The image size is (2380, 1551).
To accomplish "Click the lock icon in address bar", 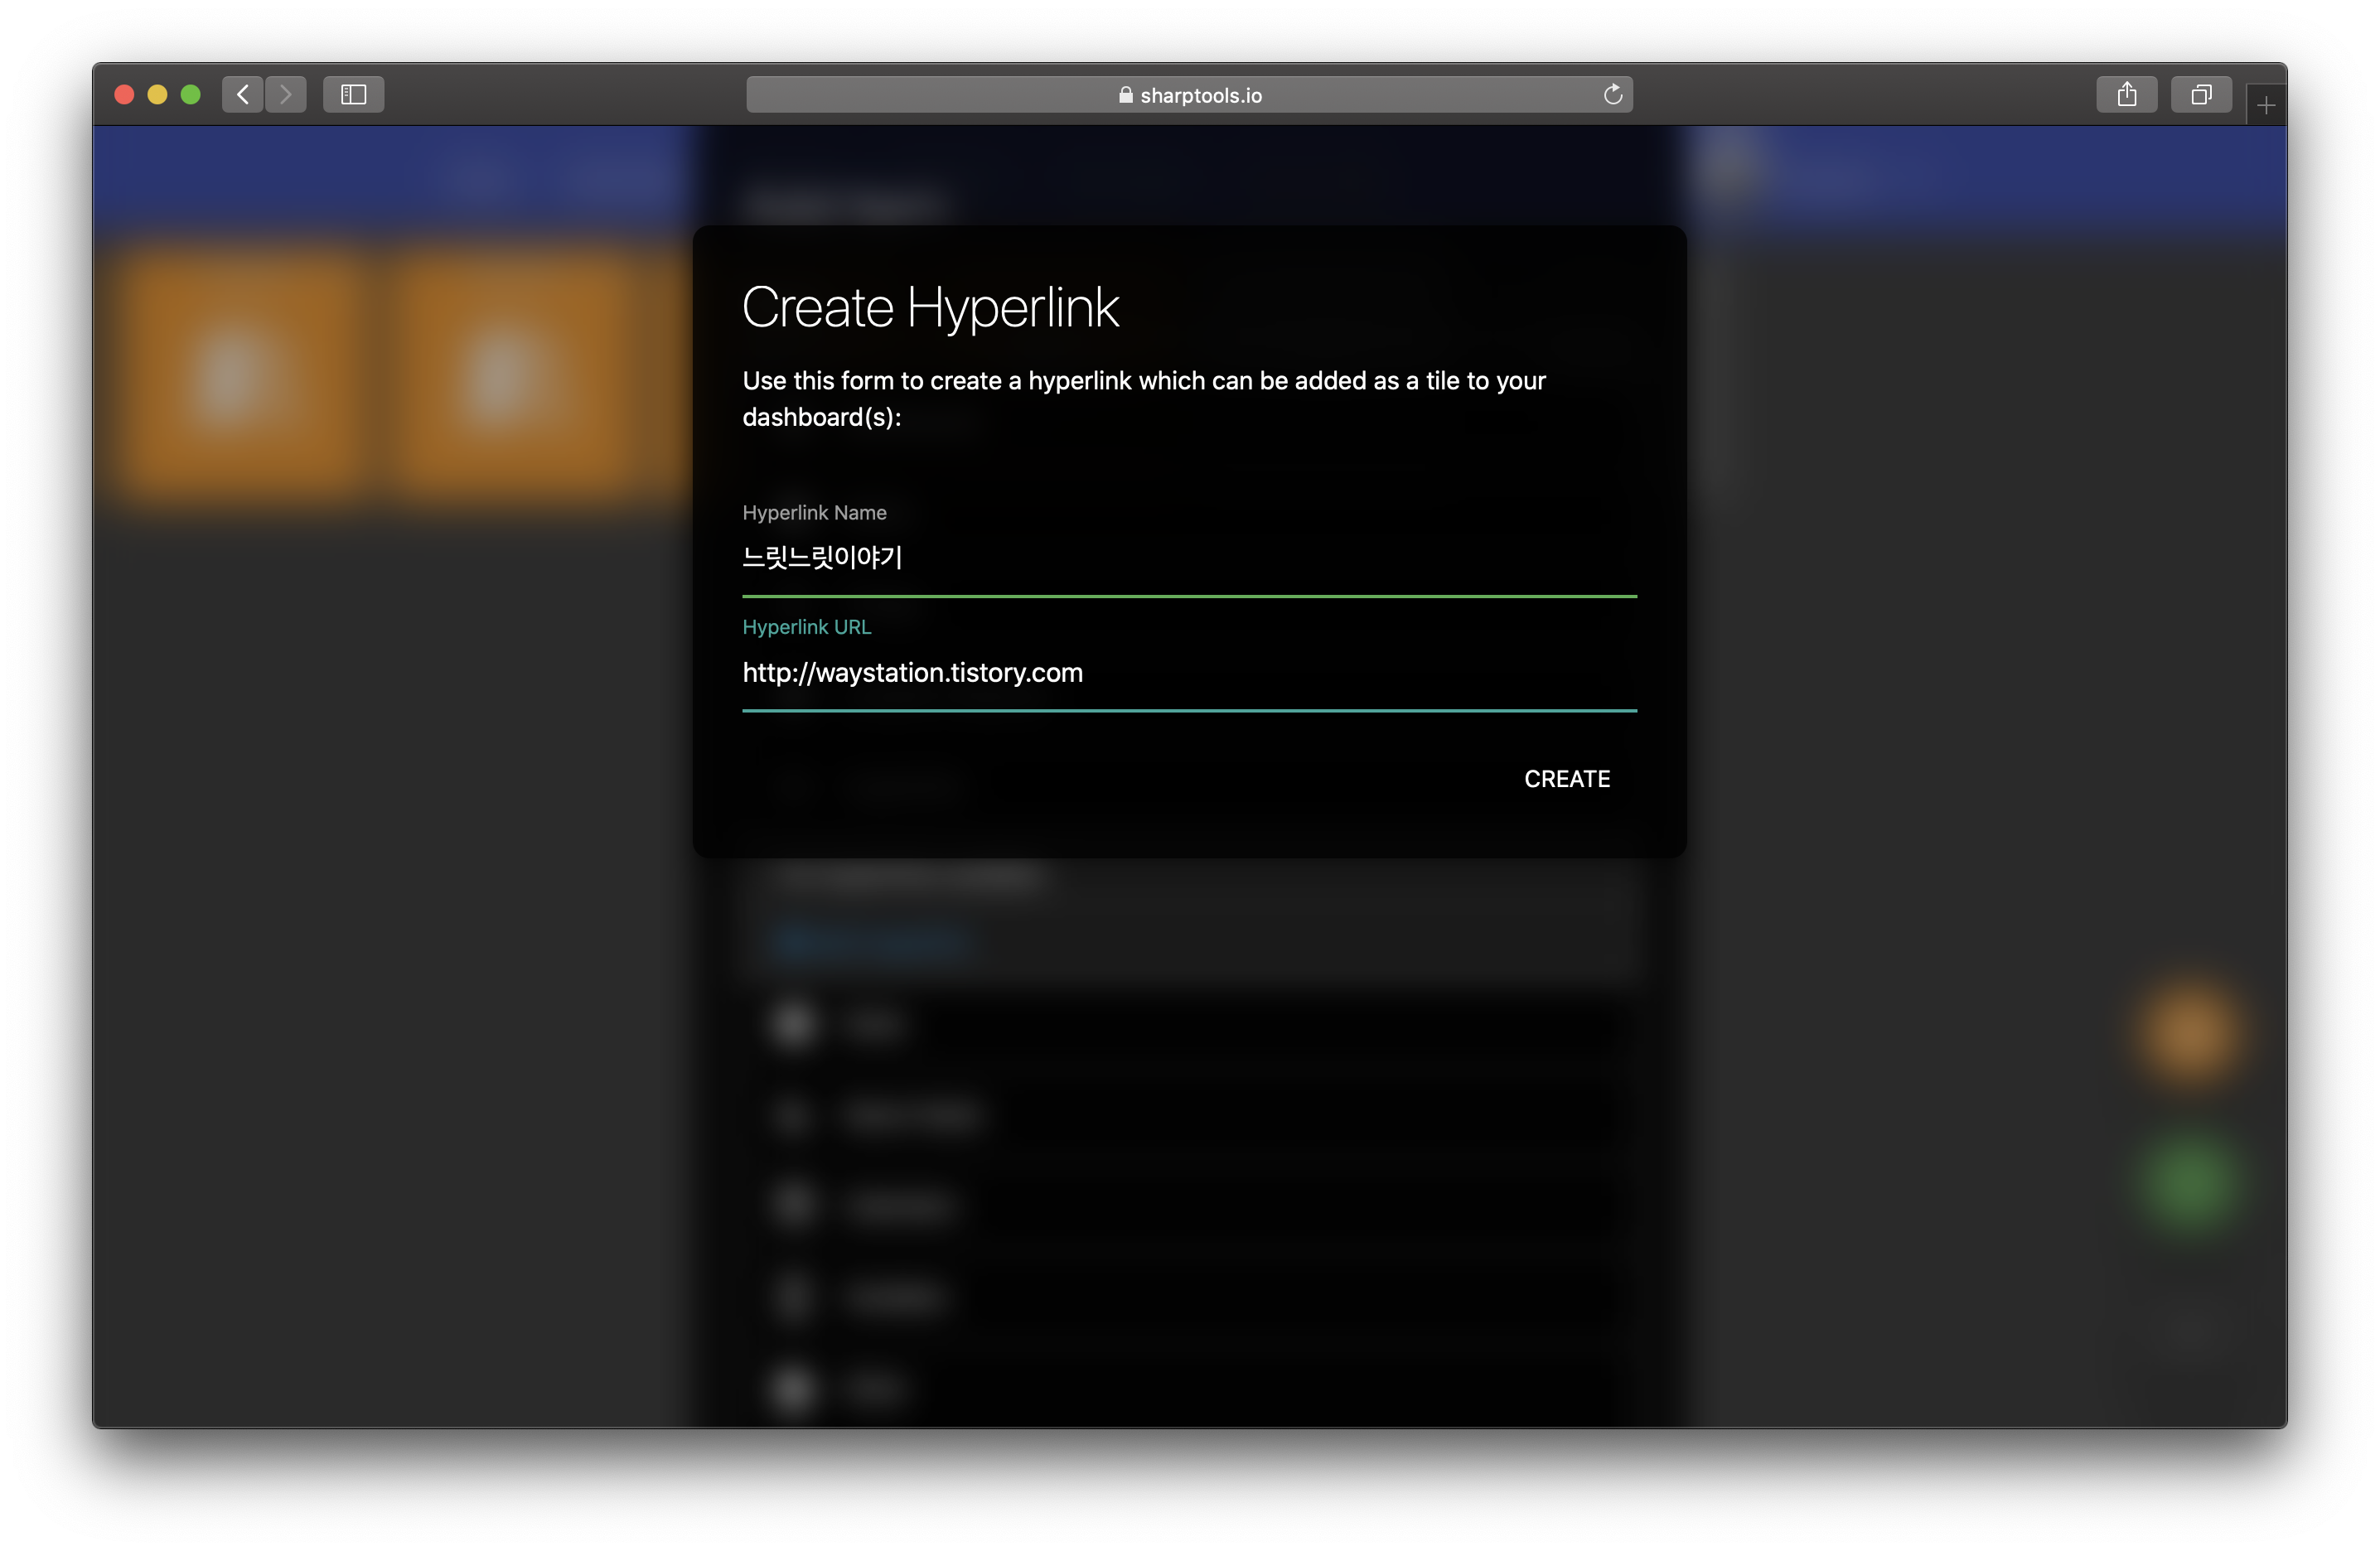I will point(1125,95).
